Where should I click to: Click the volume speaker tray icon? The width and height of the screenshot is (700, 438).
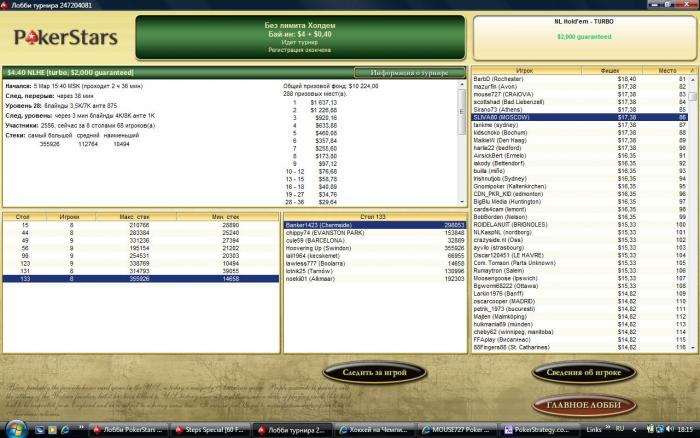pyautogui.click(x=670, y=429)
